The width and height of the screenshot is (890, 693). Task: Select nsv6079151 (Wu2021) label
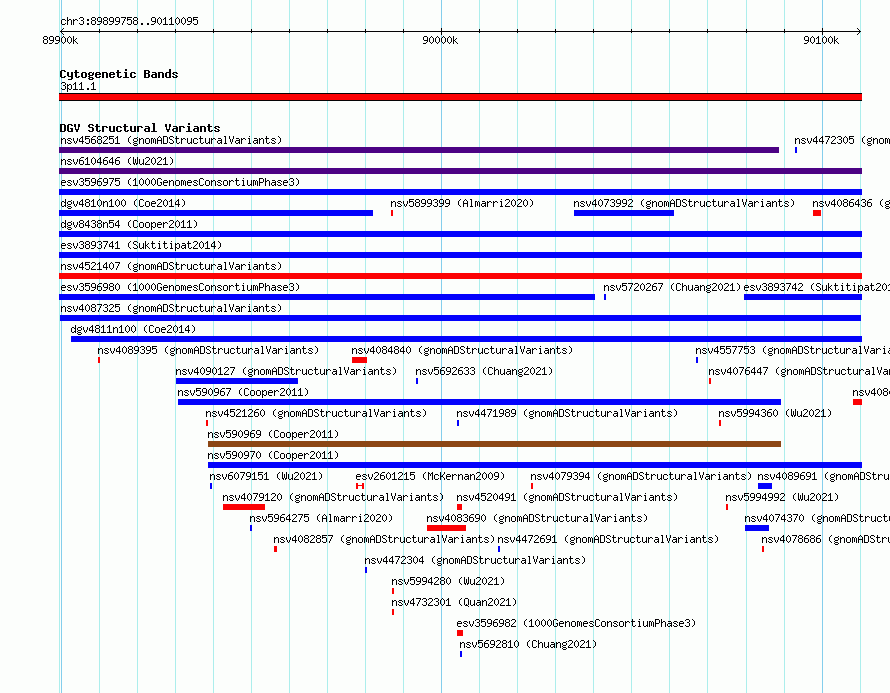(266, 476)
